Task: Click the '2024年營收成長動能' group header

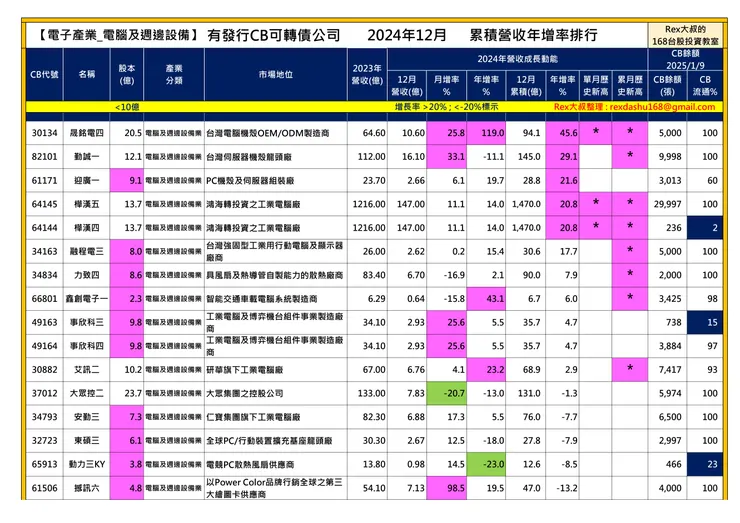Action: tap(517, 59)
